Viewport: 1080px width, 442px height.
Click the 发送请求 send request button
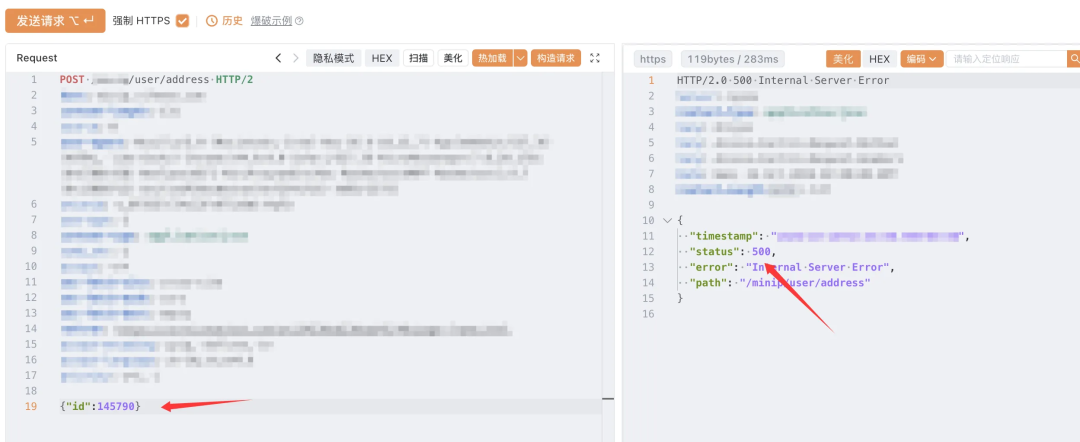coord(55,21)
